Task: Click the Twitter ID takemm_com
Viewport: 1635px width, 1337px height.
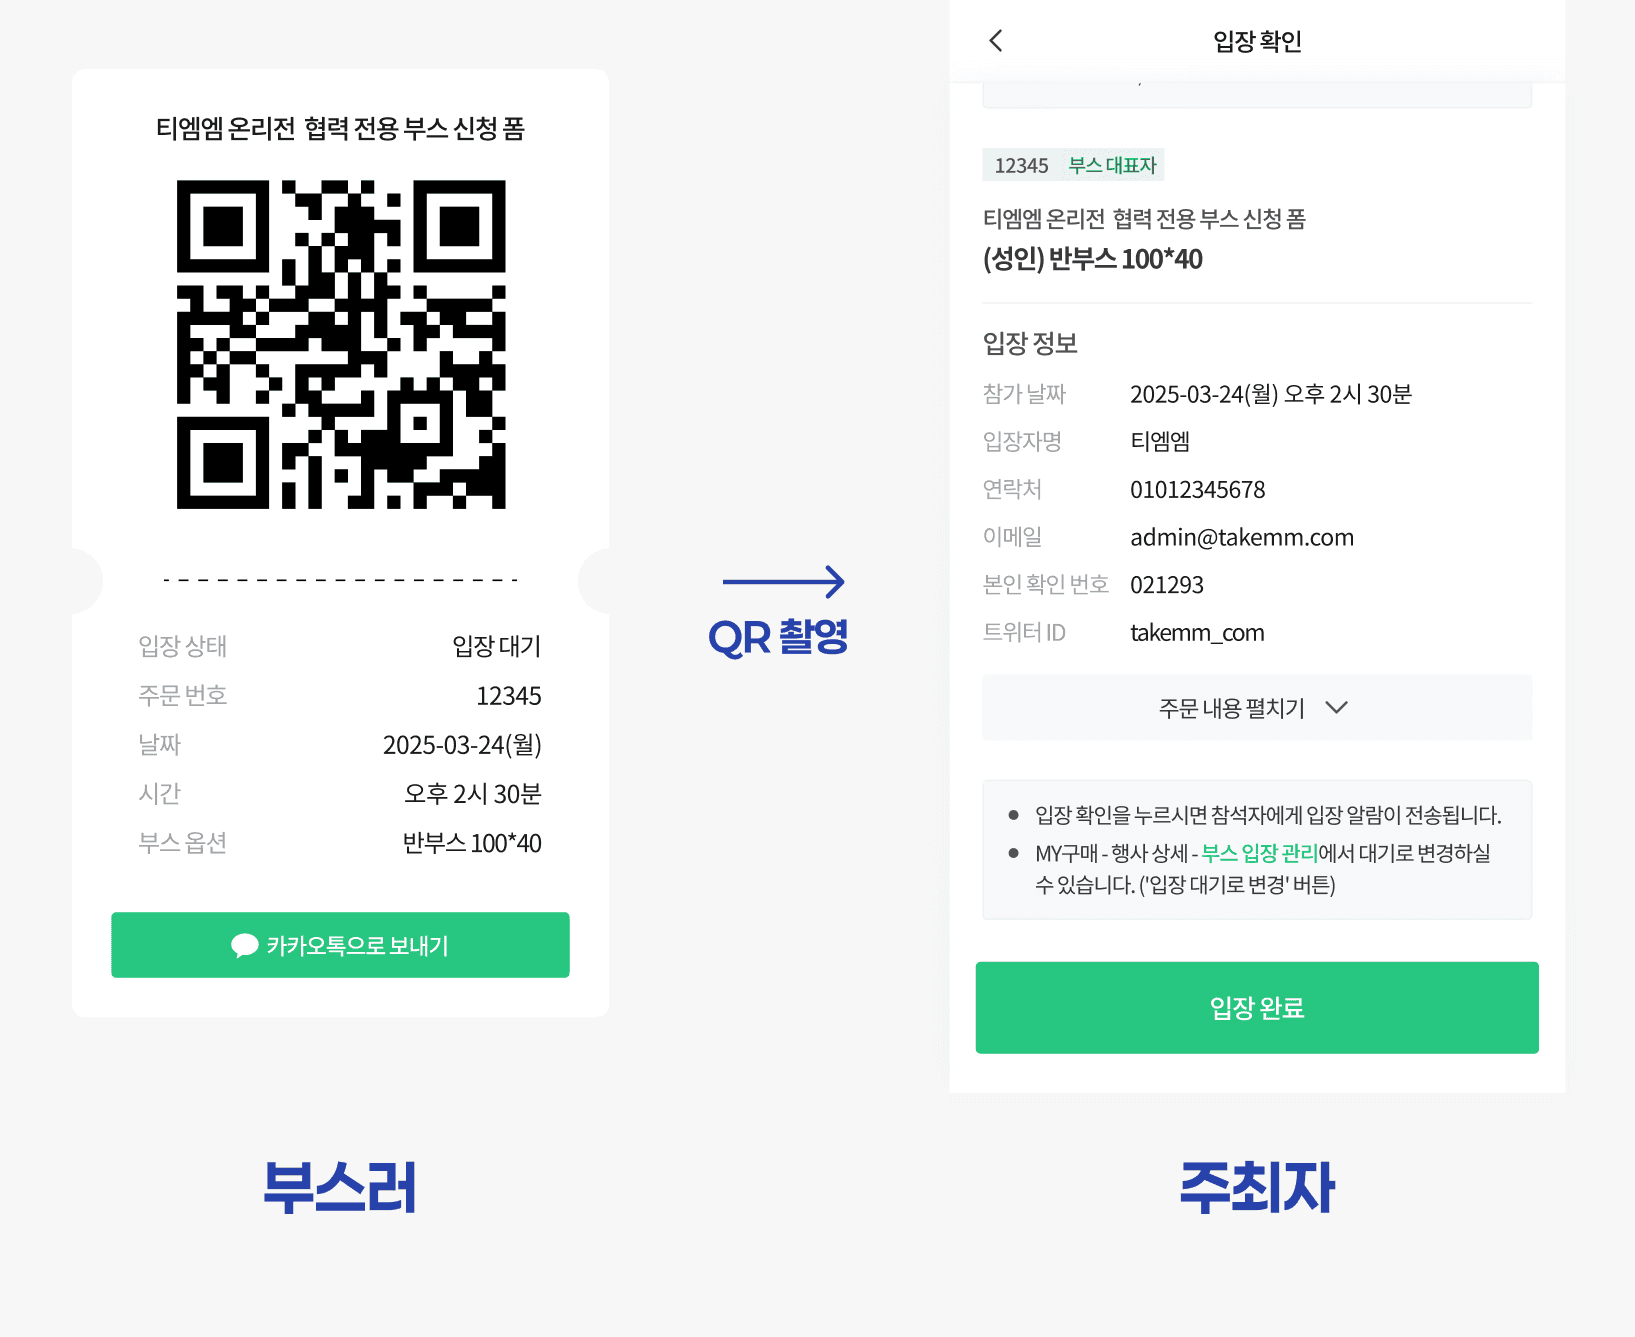Action: 1197,633
